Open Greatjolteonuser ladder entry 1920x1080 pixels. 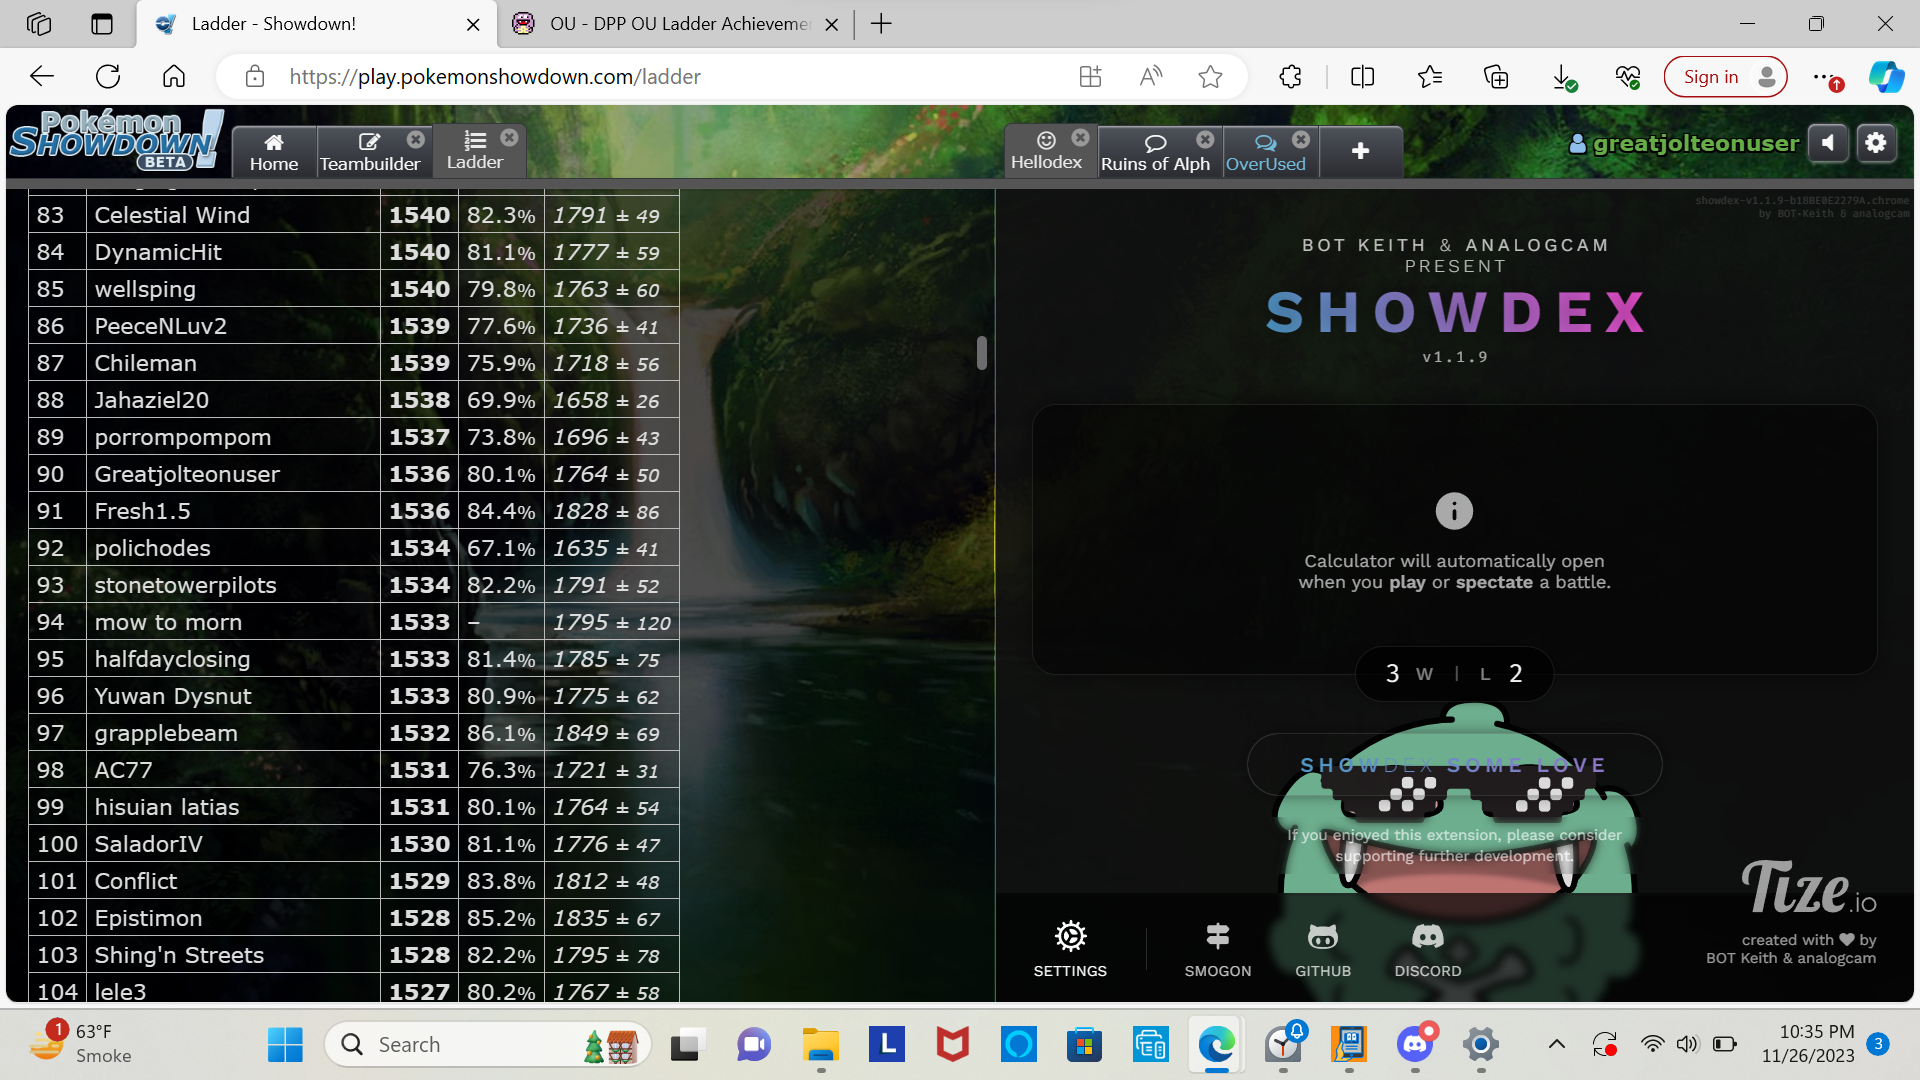(187, 474)
